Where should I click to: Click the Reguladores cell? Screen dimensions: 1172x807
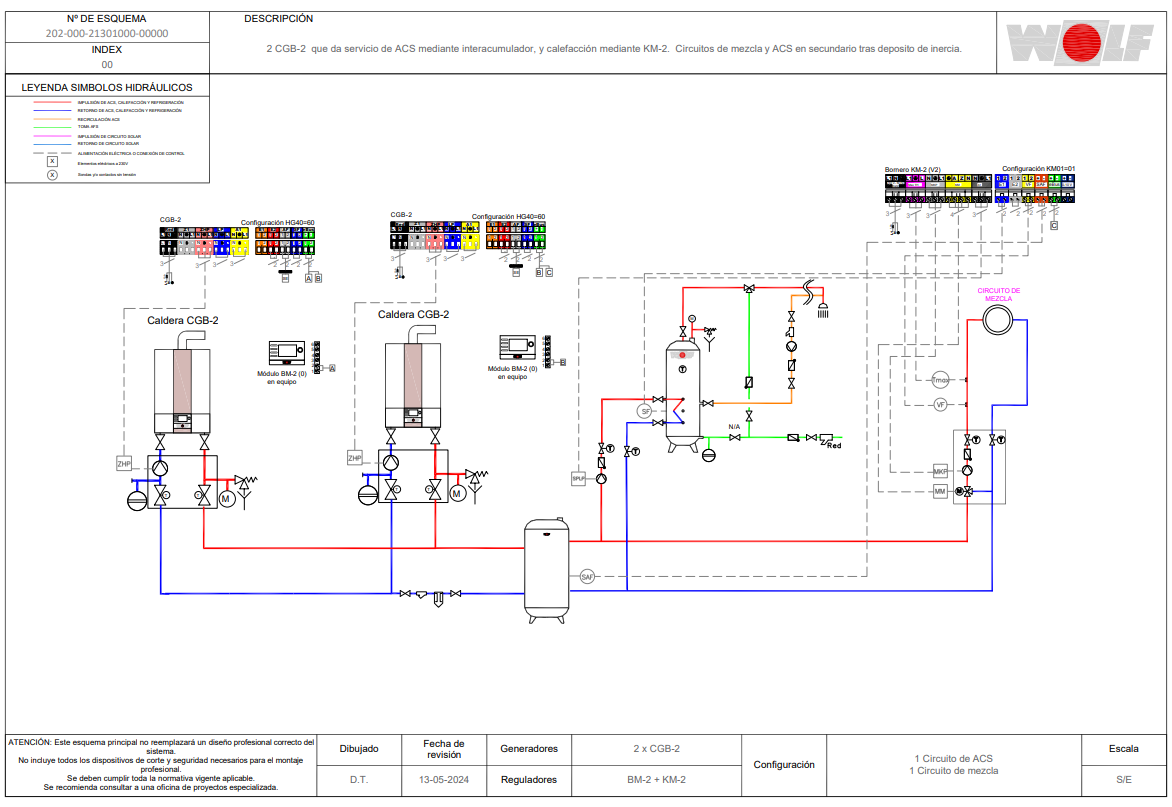(529, 780)
